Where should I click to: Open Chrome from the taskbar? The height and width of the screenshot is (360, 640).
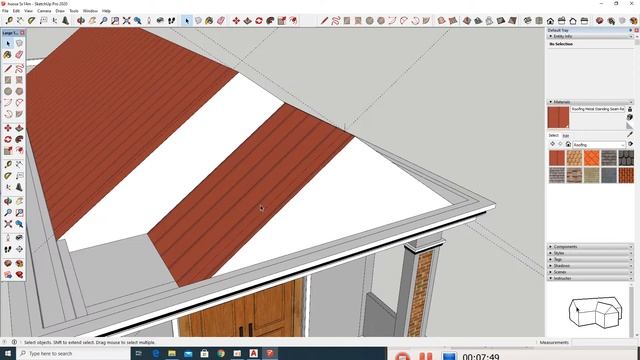click(x=221, y=353)
